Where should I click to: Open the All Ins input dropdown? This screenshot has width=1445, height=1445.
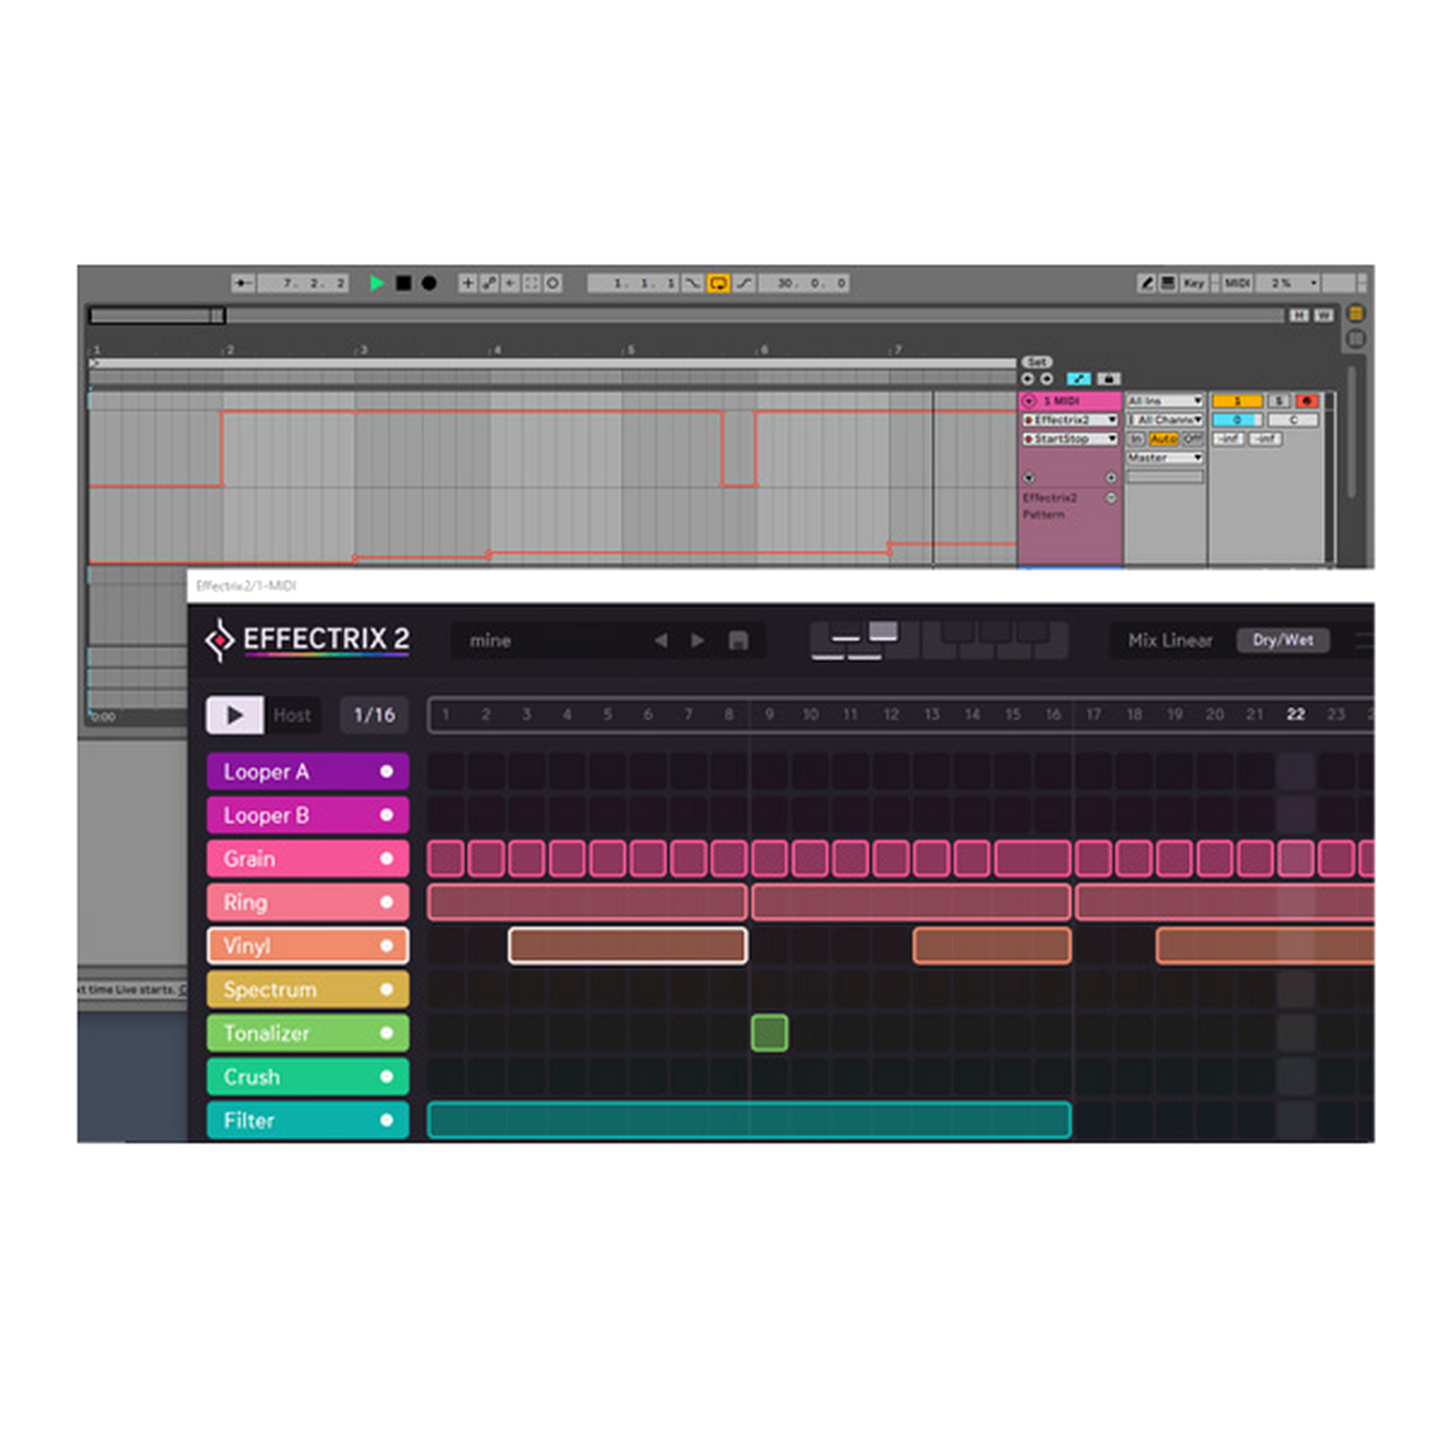click(x=1165, y=400)
